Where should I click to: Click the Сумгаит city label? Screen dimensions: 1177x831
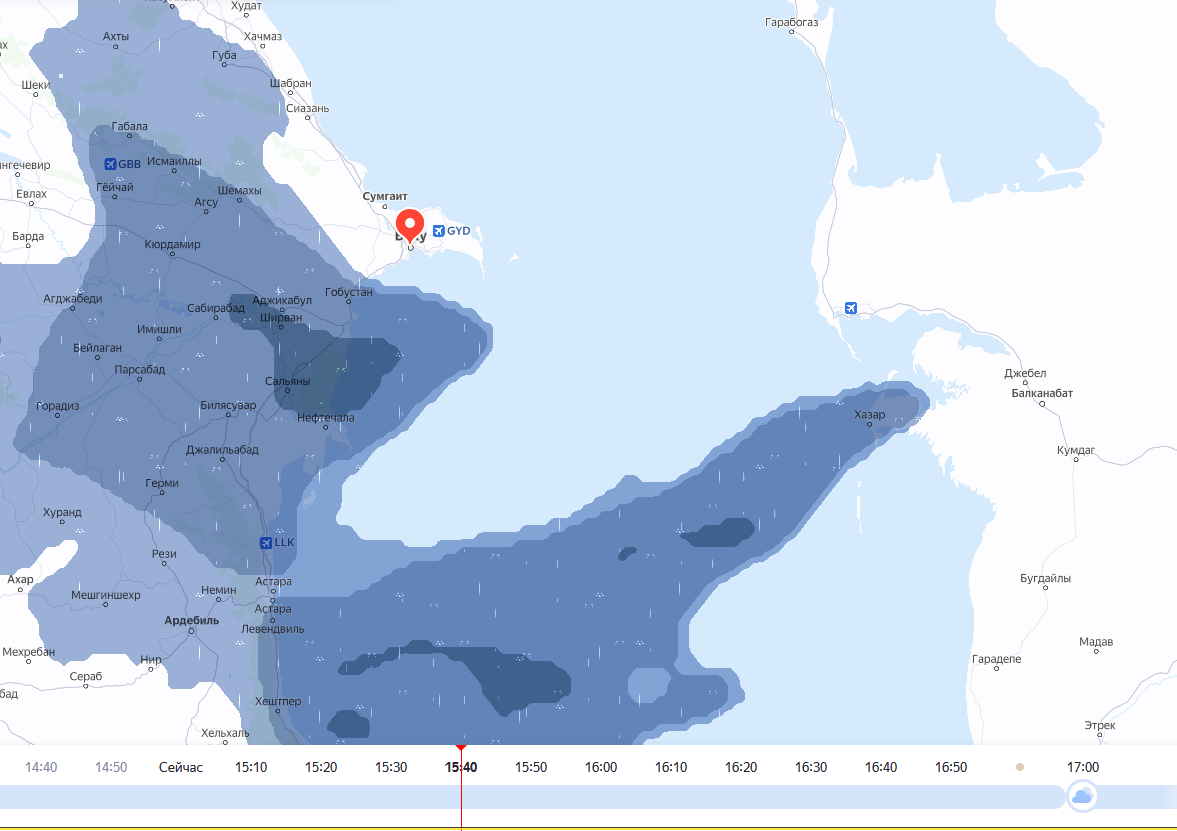point(385,196)
